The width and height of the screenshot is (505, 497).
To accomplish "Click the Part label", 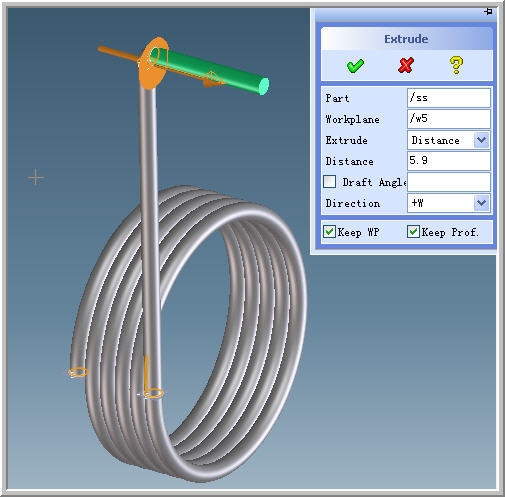I will (337, 98).
